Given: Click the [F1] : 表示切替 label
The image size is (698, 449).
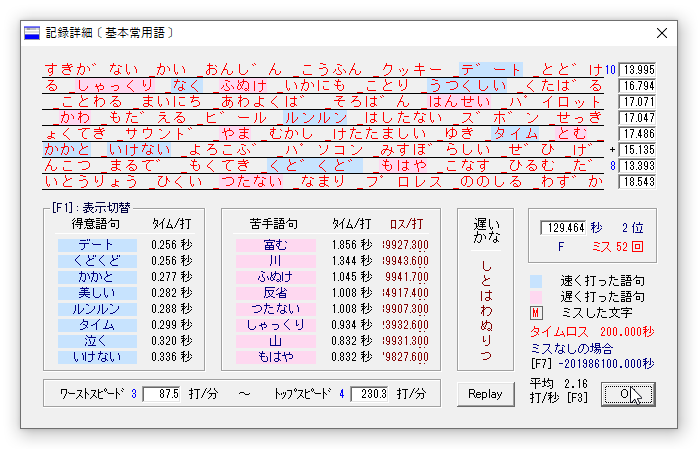Looking at the screenshot, I should (91, 208).
